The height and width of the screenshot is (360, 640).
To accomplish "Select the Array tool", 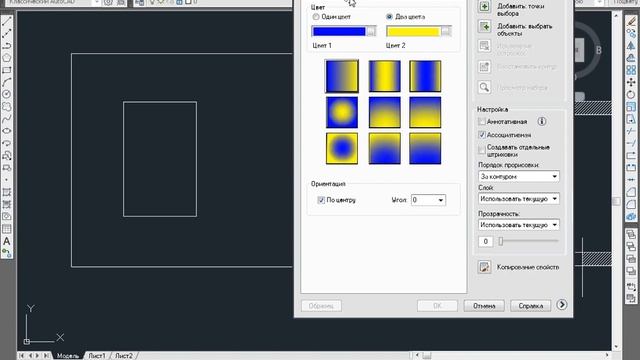I will pos(631,70).
